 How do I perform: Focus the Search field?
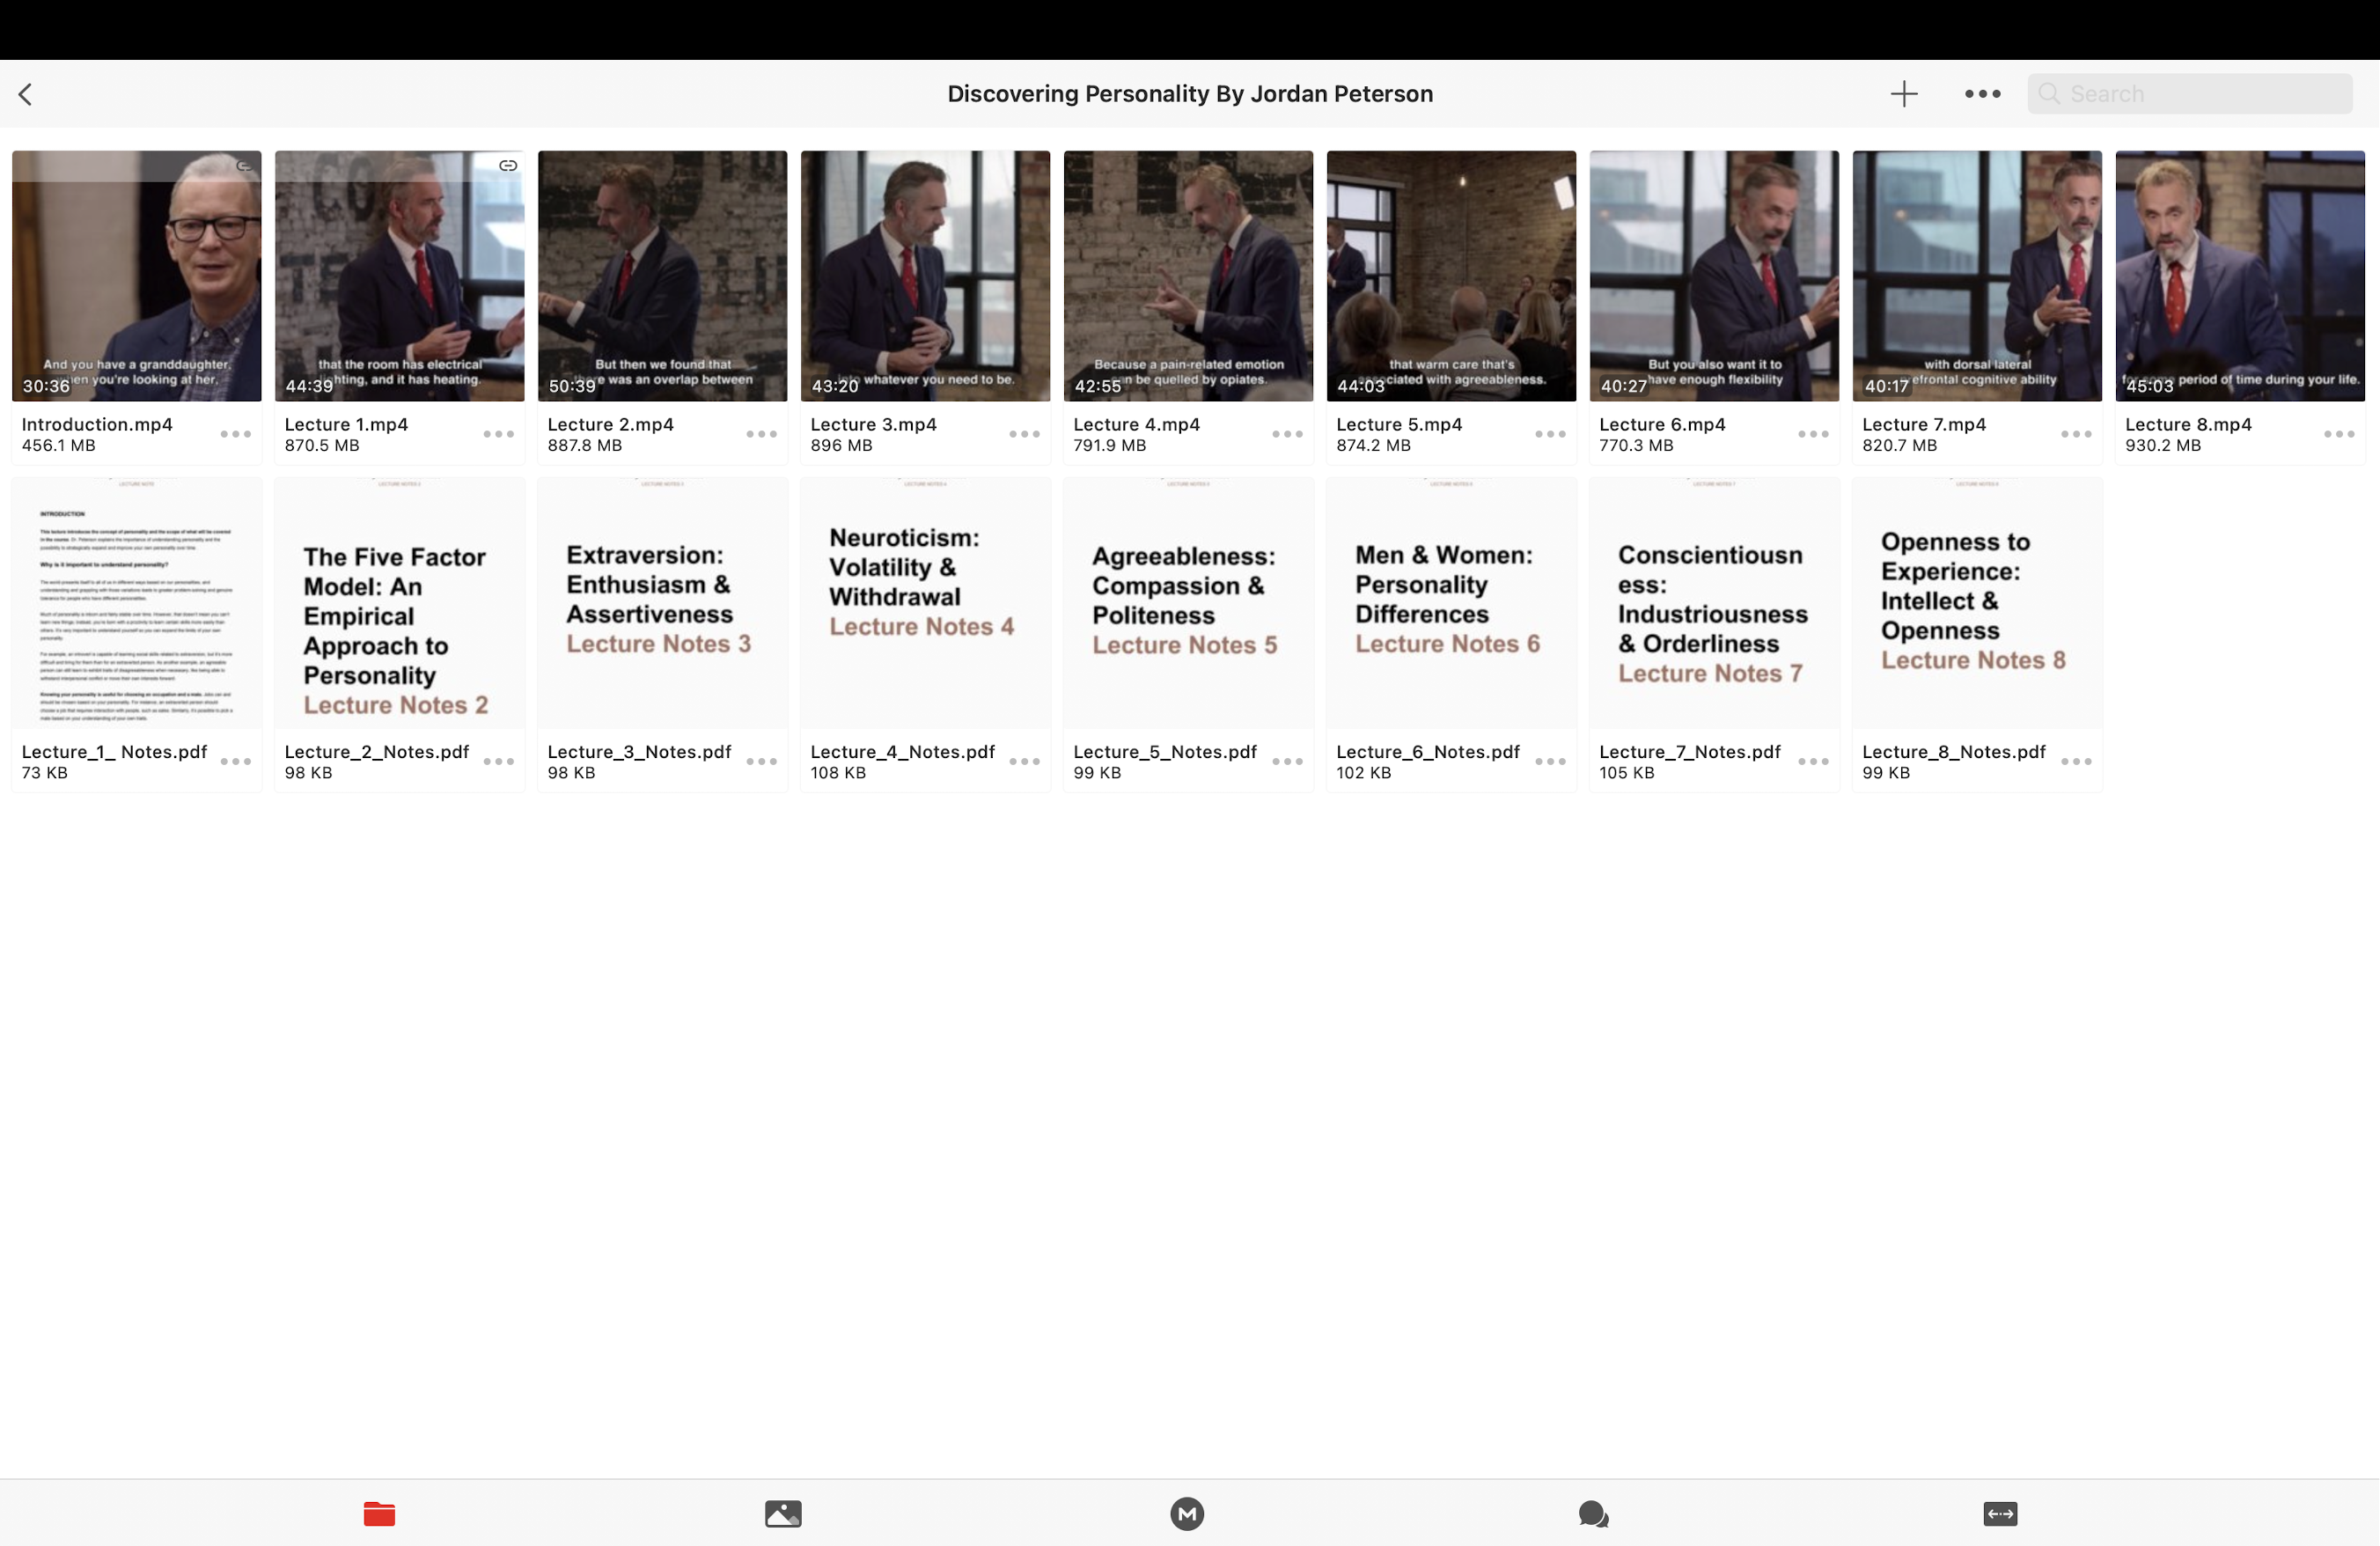2189,94
